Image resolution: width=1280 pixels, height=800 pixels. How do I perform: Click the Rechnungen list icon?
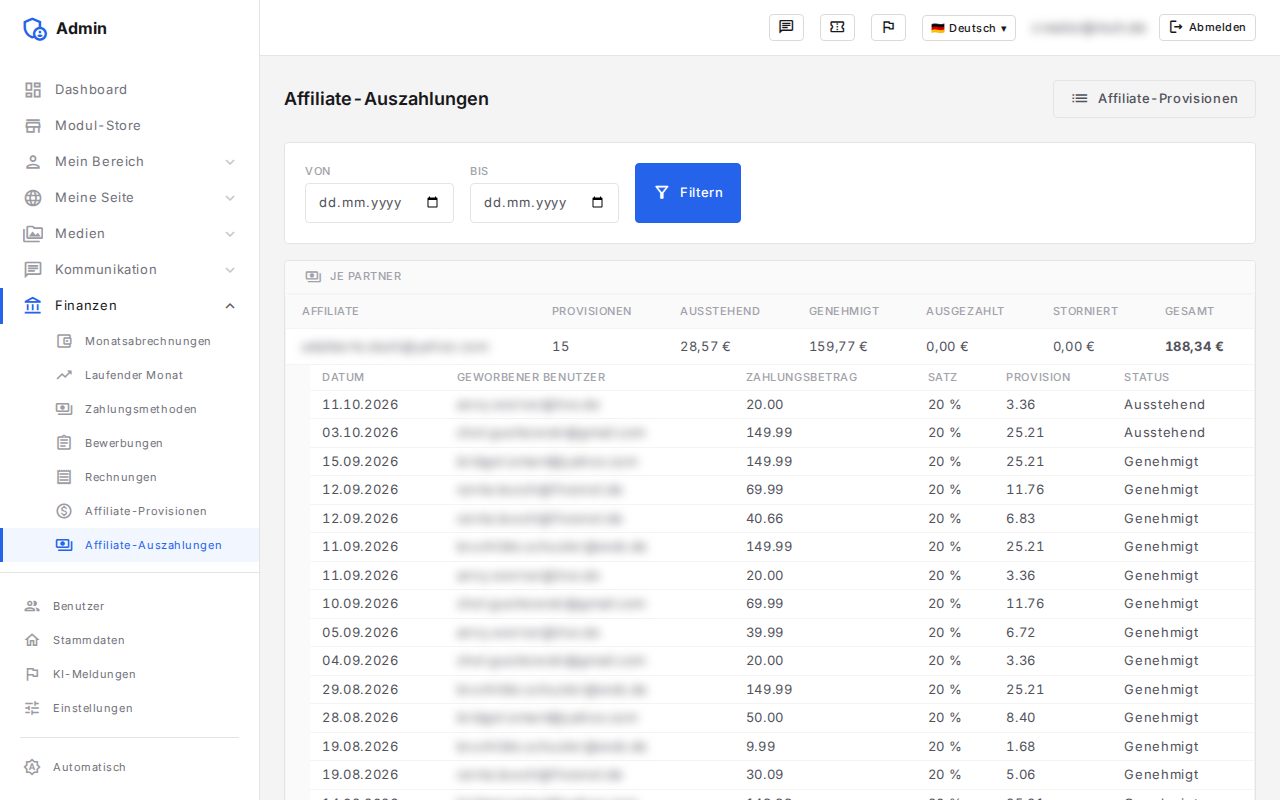(x=64, y=477)
